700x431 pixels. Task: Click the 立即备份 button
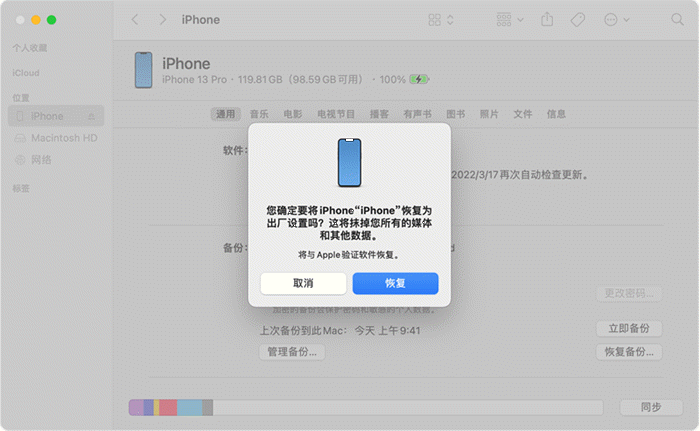pos(628,329)
